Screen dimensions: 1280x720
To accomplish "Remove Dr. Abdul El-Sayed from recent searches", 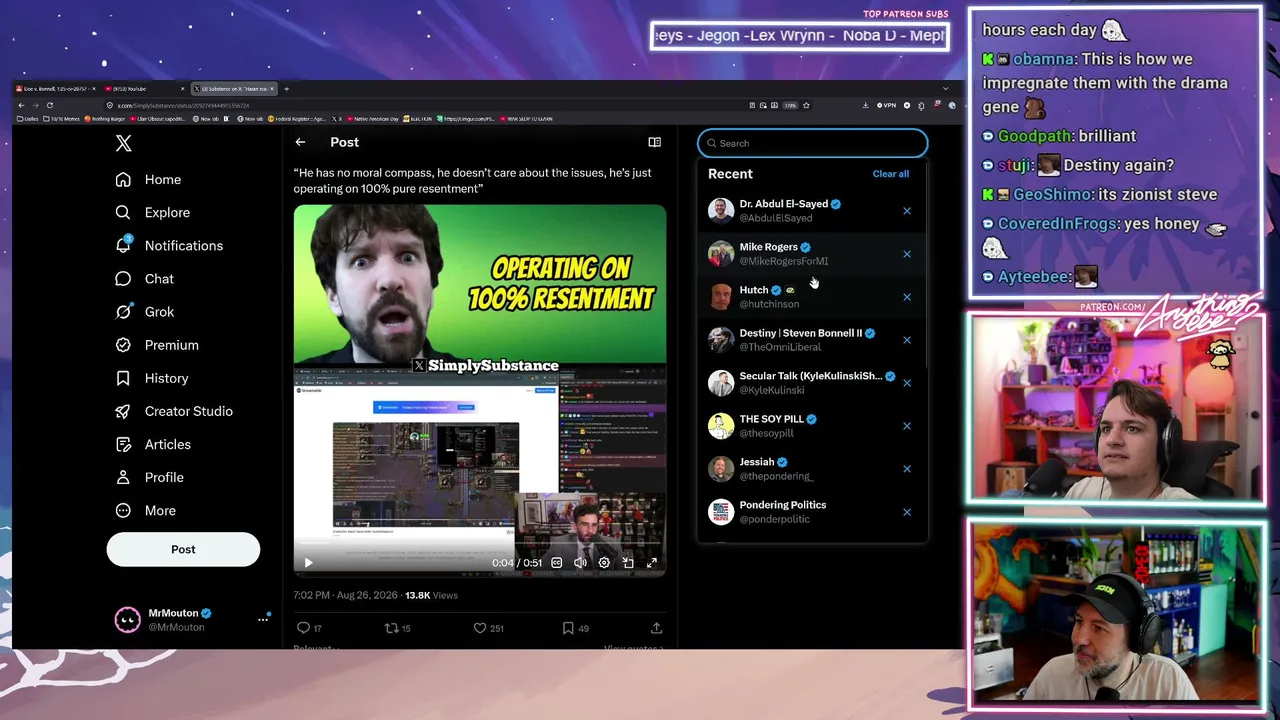I will pos(907,211).
